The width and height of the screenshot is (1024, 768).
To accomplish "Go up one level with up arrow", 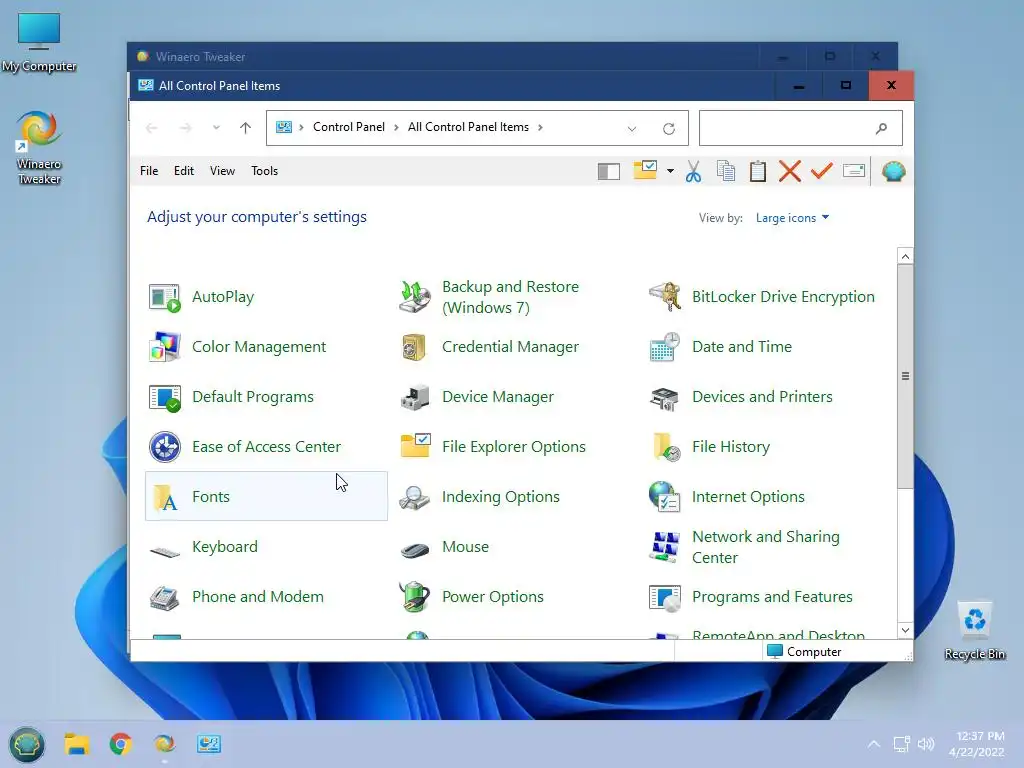I will click(x=246, y=127).
